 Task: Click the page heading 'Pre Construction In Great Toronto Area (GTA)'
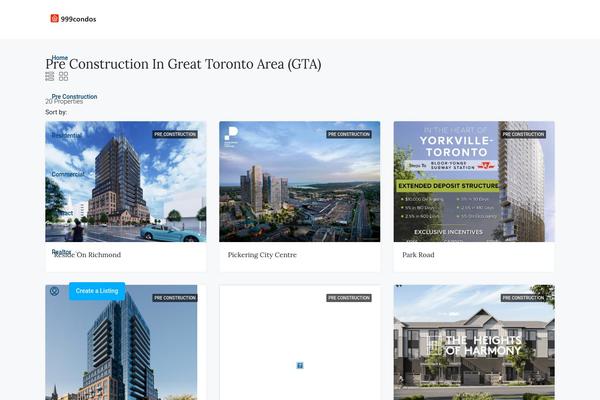(x=183, y=64)
